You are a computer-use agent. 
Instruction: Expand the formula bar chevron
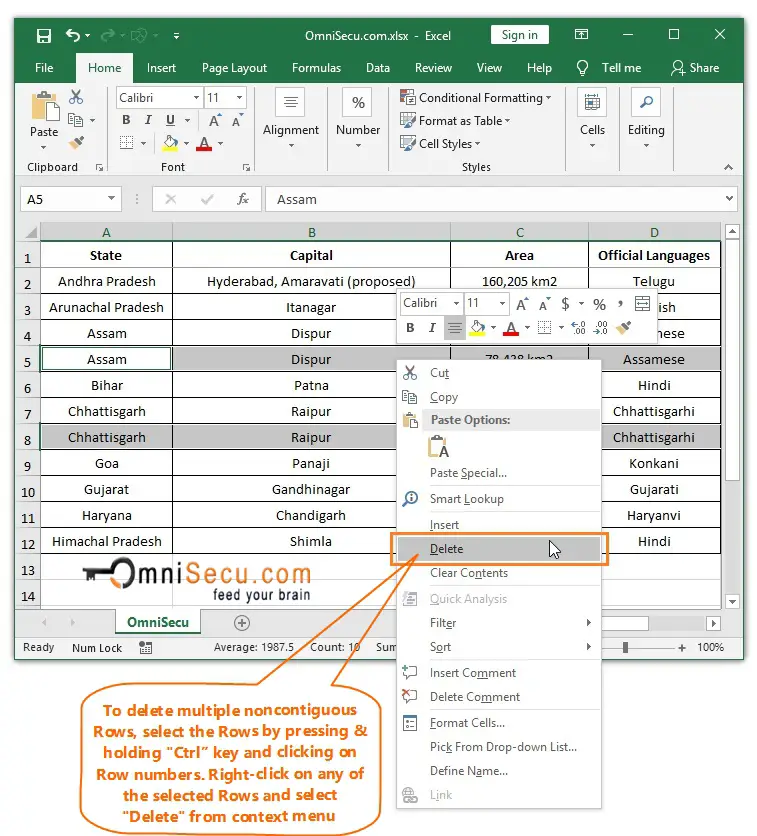729,198
